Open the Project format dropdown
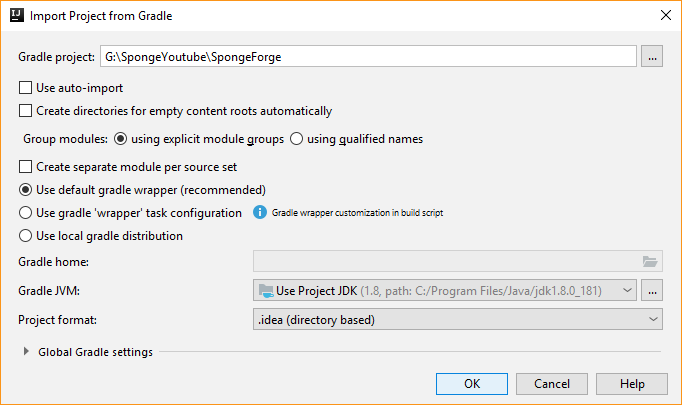682x405 pixels. [x=457, y=320]
